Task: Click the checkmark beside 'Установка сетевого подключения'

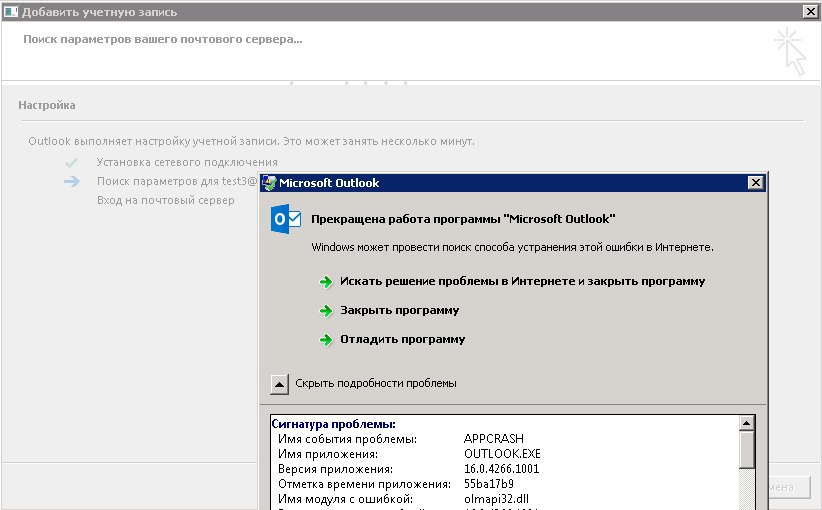Action: pos(71,163)
